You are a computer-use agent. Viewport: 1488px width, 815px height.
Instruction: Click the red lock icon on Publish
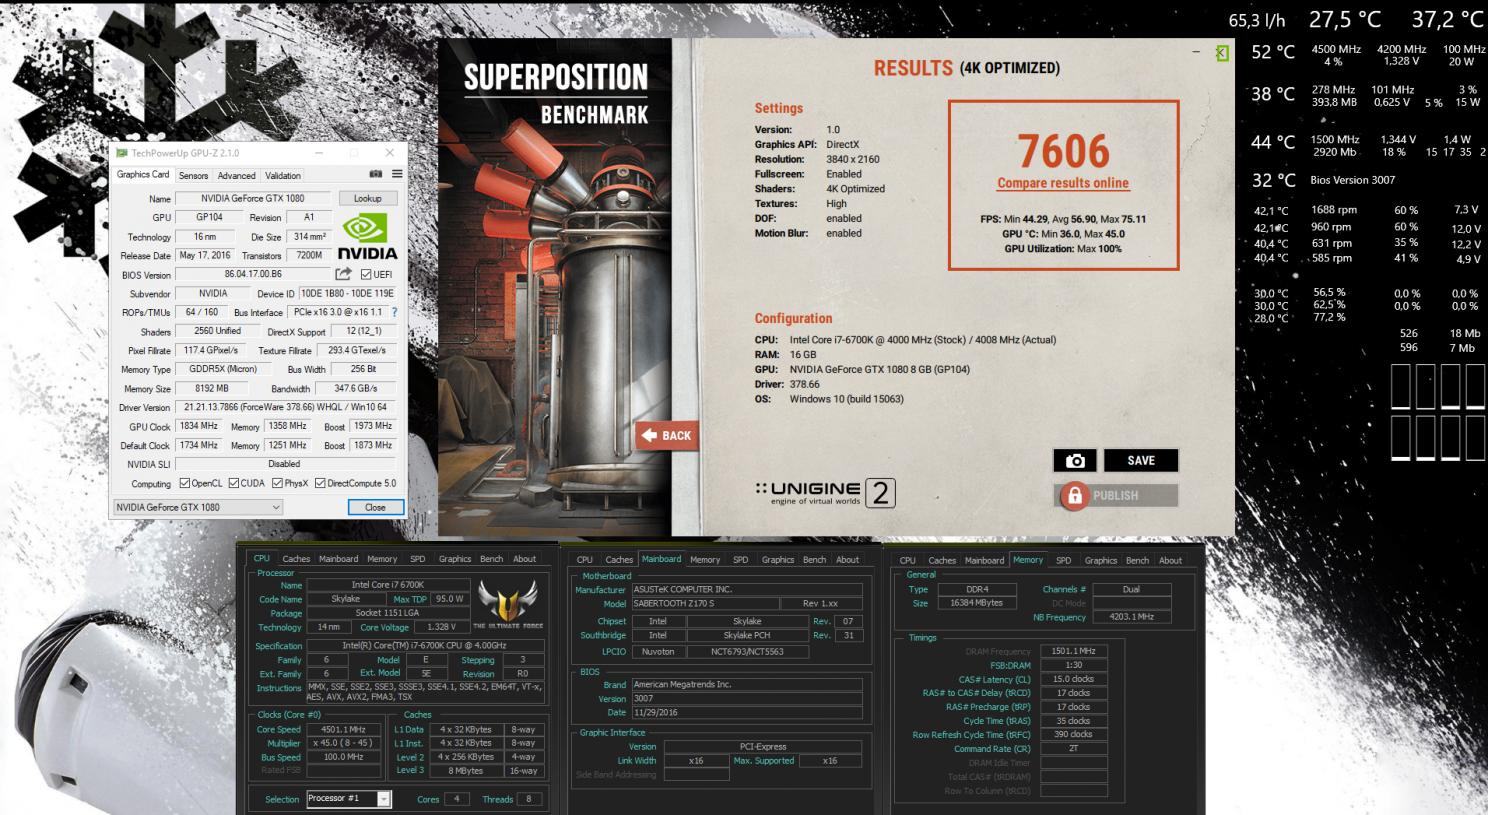coord(1075,495)
